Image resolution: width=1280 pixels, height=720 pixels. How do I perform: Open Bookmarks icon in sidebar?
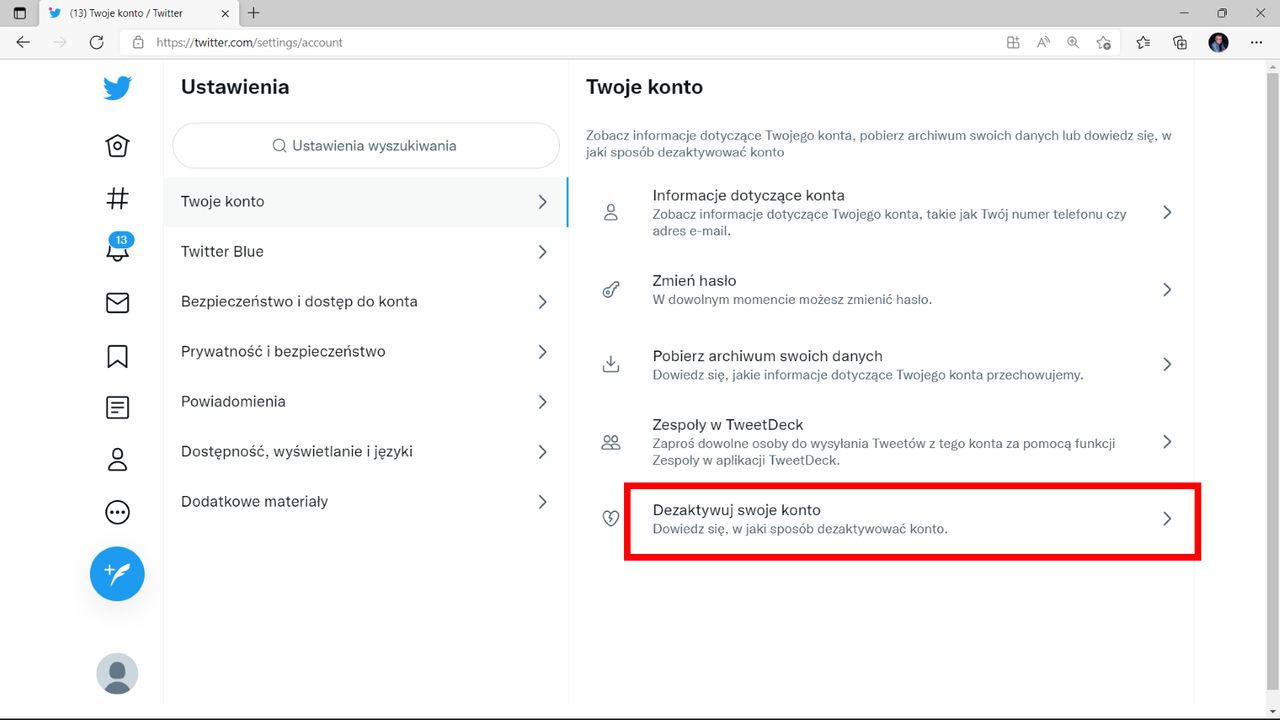click(117, 356)
